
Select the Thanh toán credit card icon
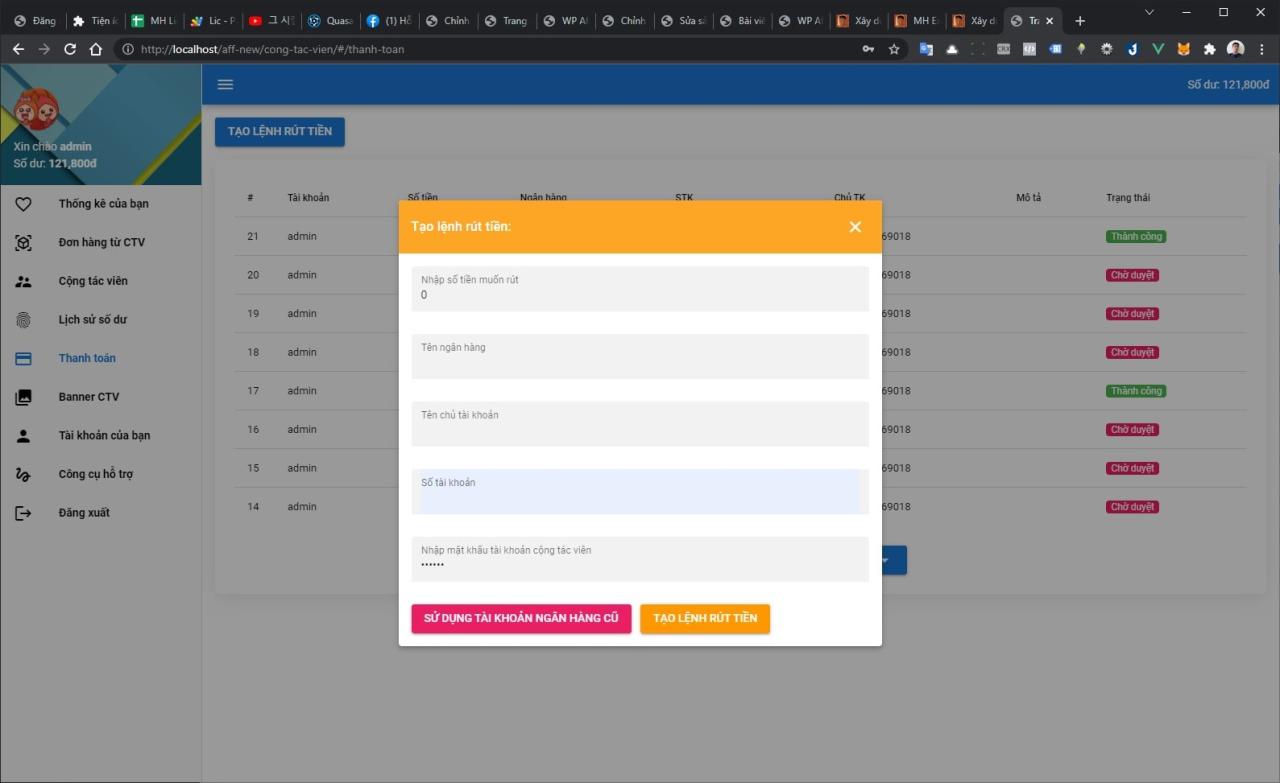24,358
